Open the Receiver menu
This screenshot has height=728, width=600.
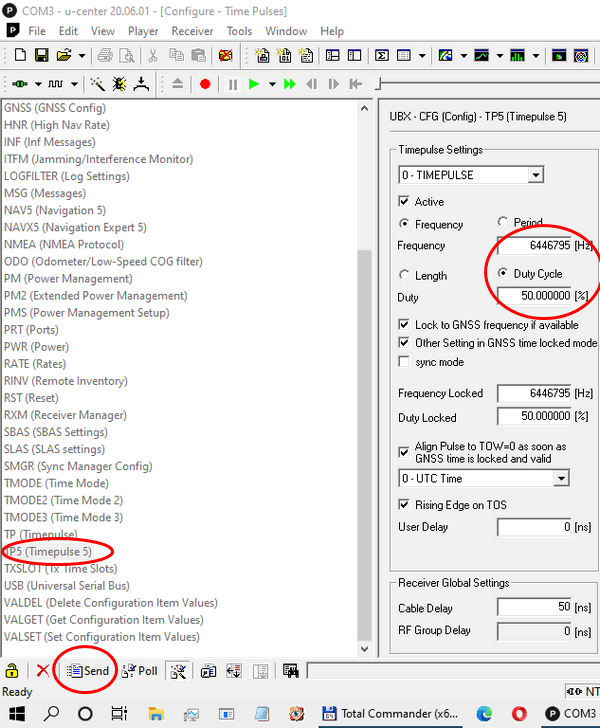click(x=192, y=31)
